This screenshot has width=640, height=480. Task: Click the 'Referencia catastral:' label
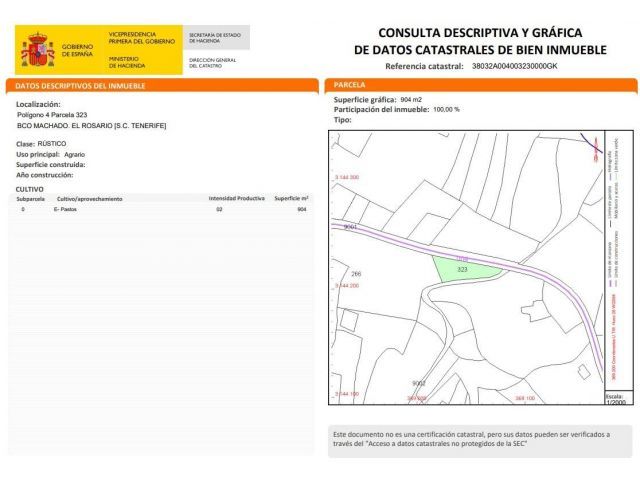pyautogui.click(x=424, y=66)
